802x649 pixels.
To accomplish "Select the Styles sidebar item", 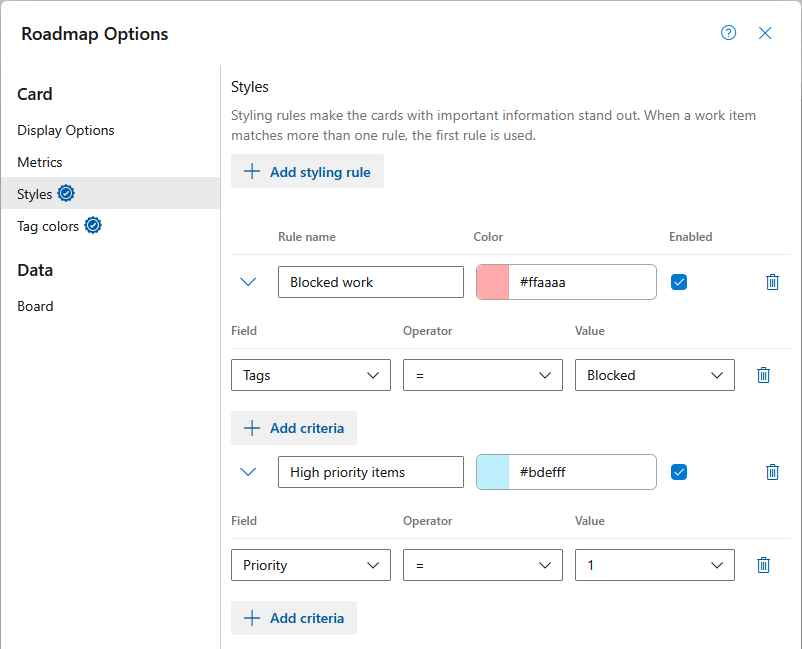I will point(110,193).
